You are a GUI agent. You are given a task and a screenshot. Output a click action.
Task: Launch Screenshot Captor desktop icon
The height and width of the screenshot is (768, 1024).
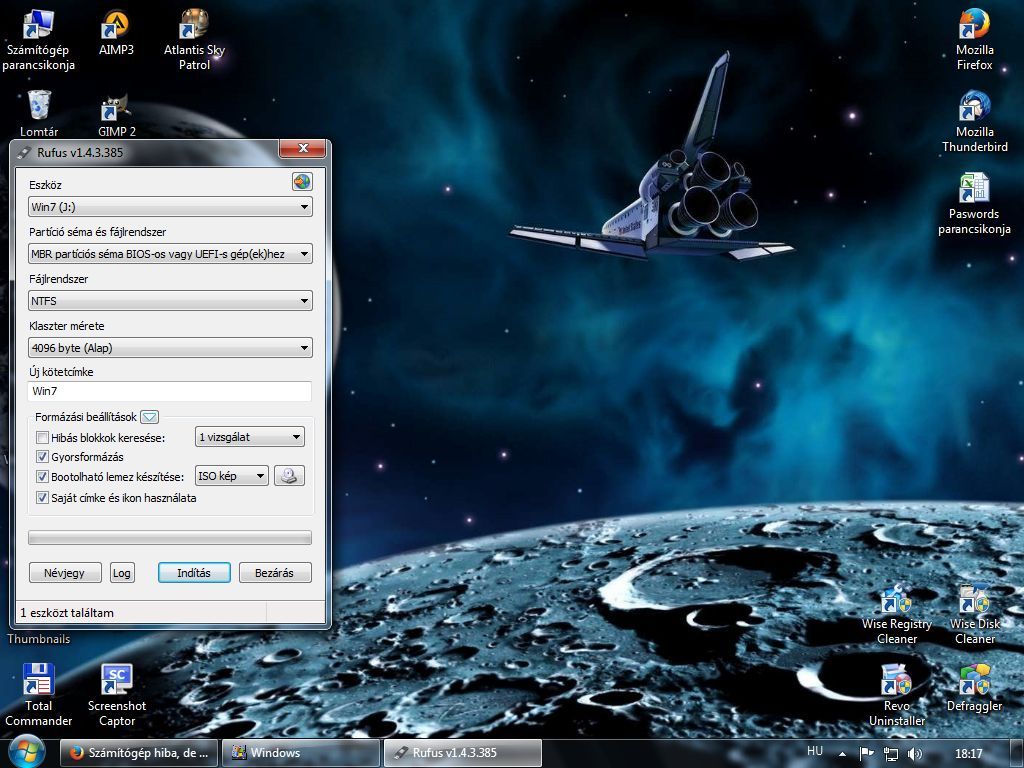117,696
